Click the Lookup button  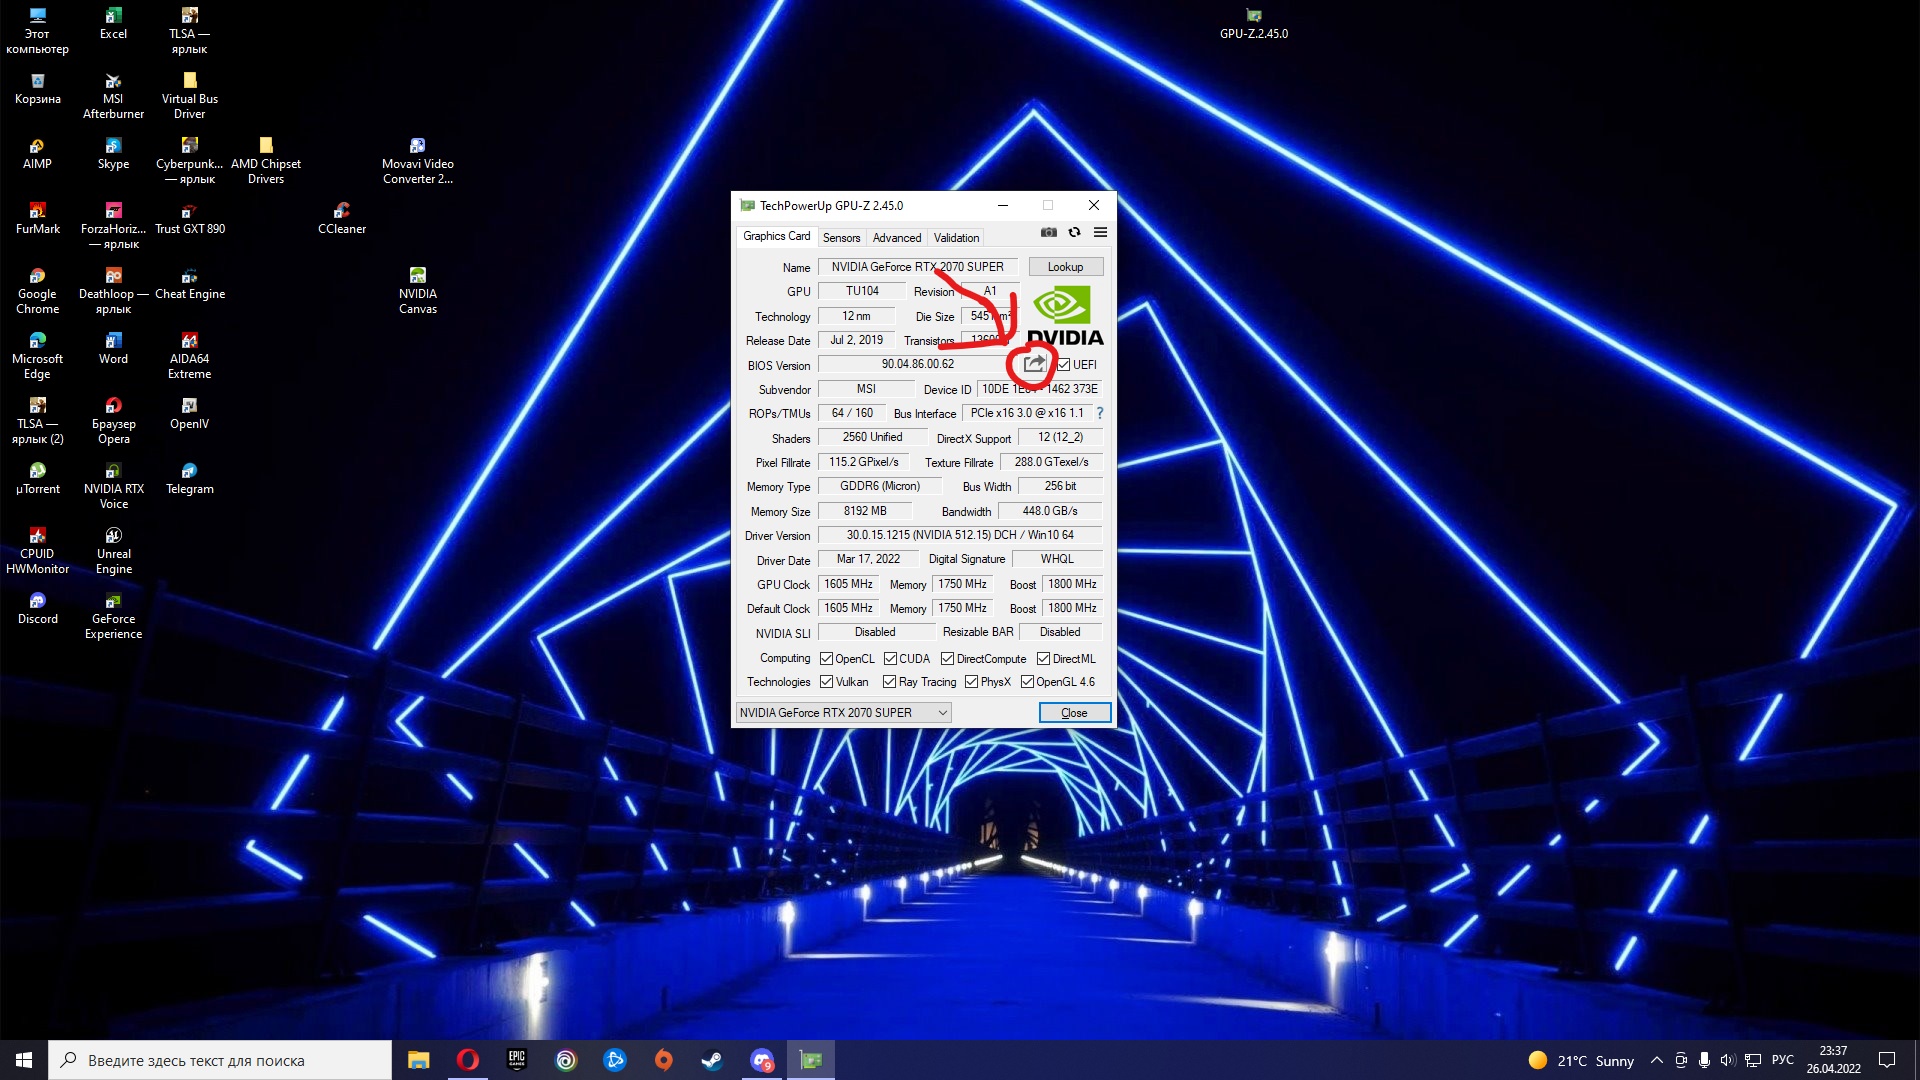[1065, 267]
